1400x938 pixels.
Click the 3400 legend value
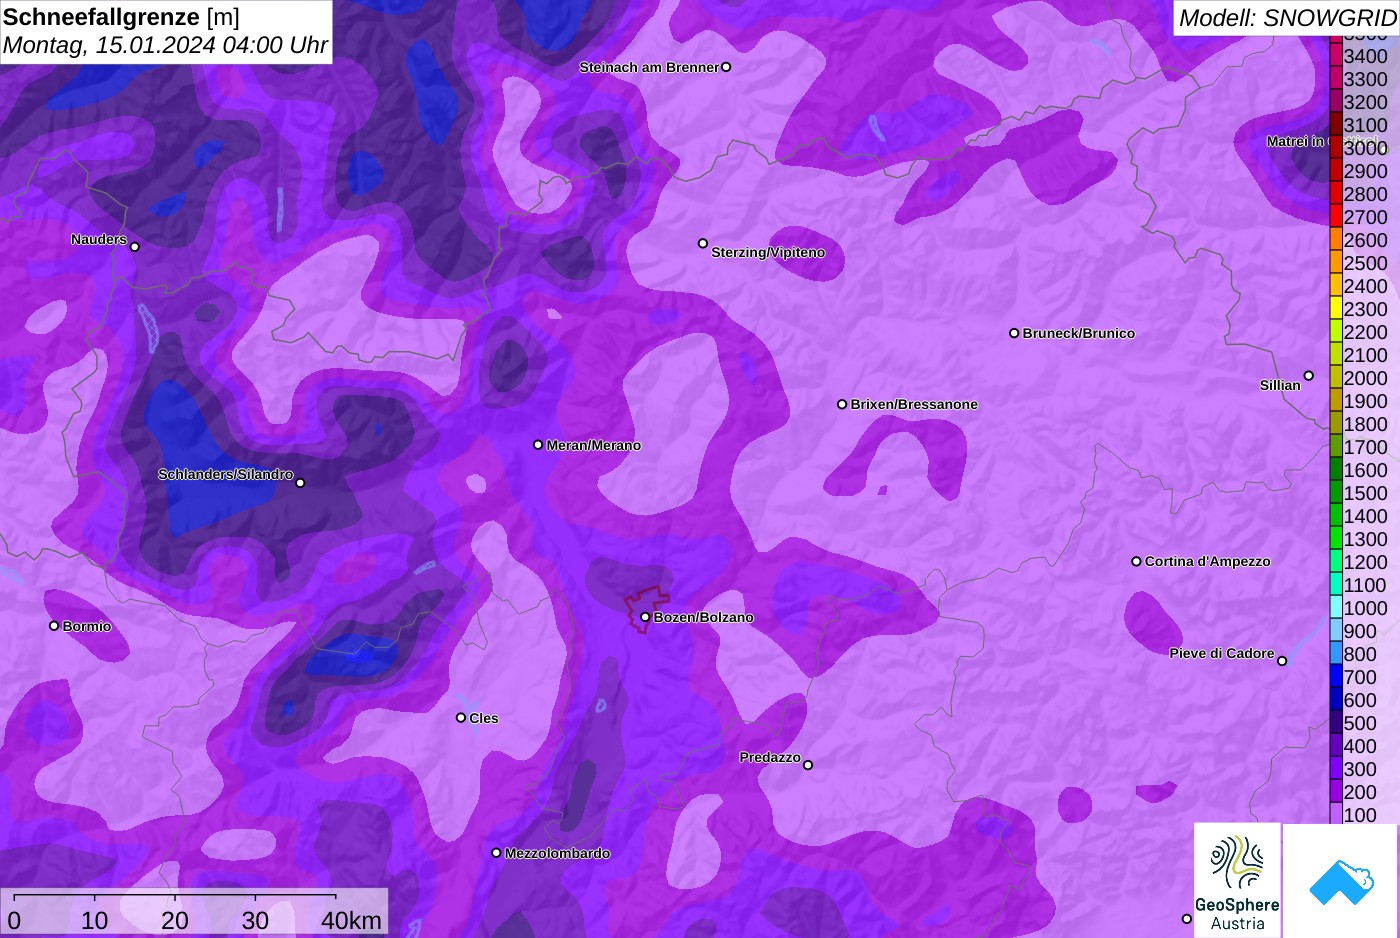(1366, 56)
